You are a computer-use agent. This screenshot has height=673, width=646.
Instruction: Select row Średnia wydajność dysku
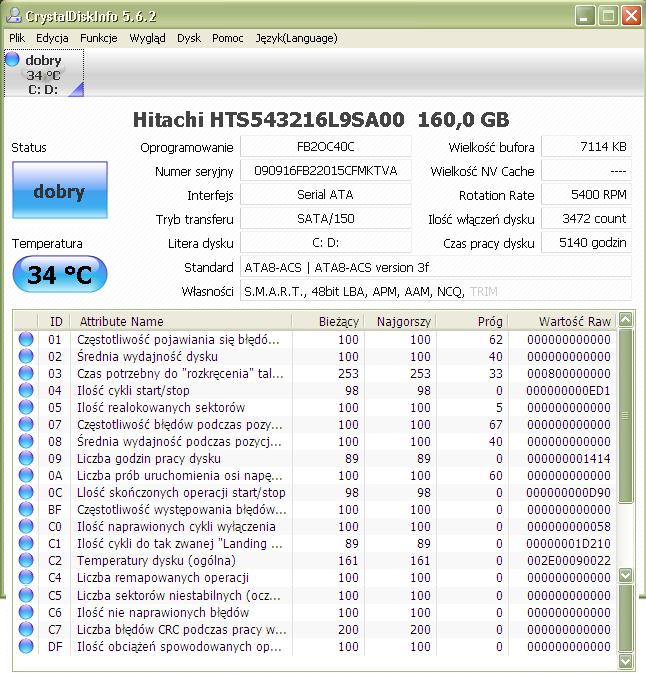(315, 357)
